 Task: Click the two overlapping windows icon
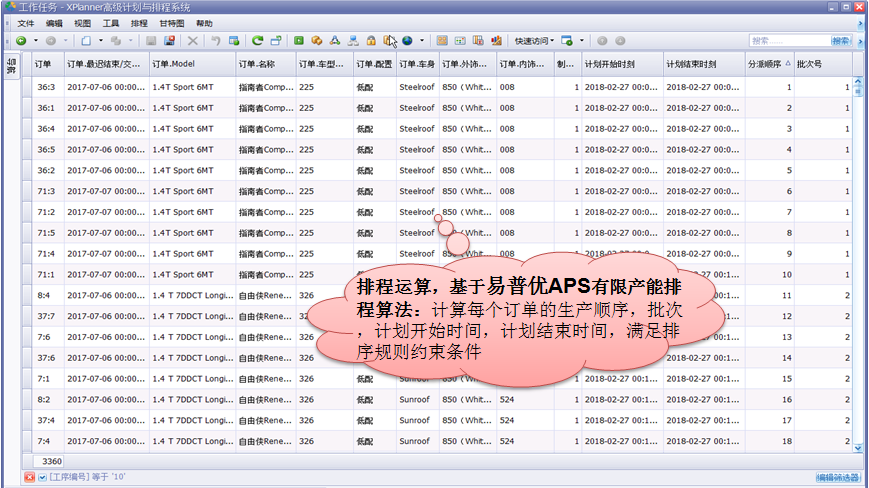[275, 41]
